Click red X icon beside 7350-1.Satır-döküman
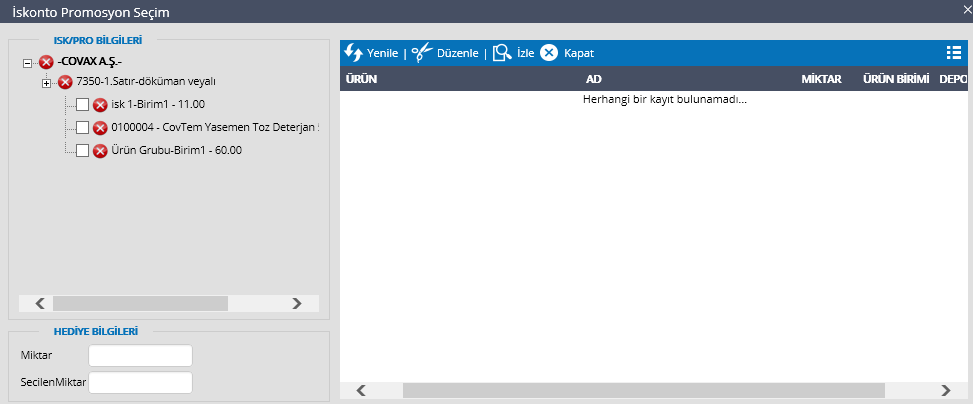The width and height of the screenshot is (973, 404). click(x=65, y=82)
